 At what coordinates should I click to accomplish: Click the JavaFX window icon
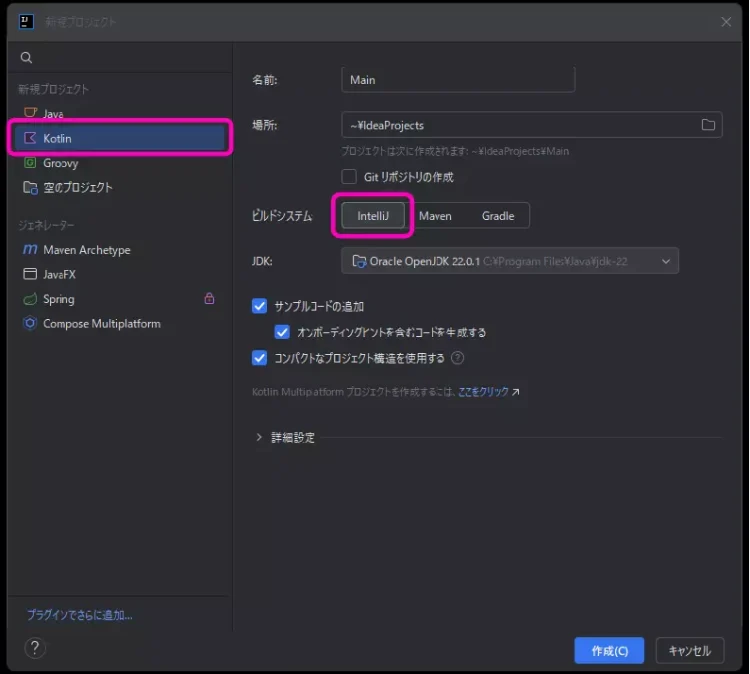tap(30, 274)
